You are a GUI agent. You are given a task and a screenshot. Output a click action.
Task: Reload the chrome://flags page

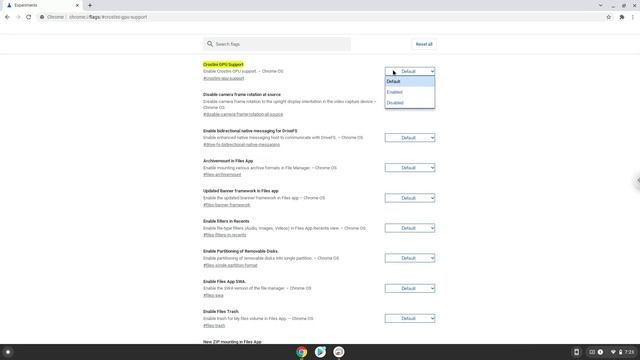(x=29, y=17)
